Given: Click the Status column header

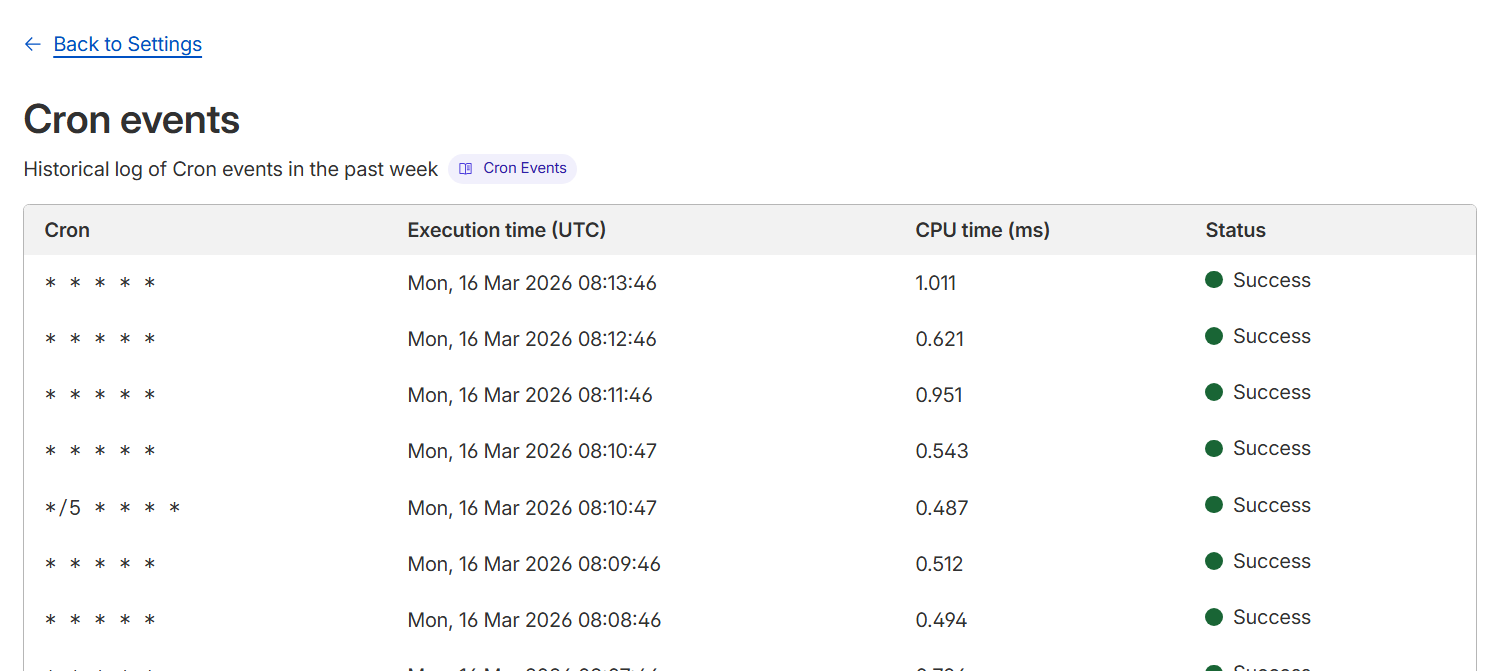Looking at the screenshot, I should click(x=1235, y=230).
